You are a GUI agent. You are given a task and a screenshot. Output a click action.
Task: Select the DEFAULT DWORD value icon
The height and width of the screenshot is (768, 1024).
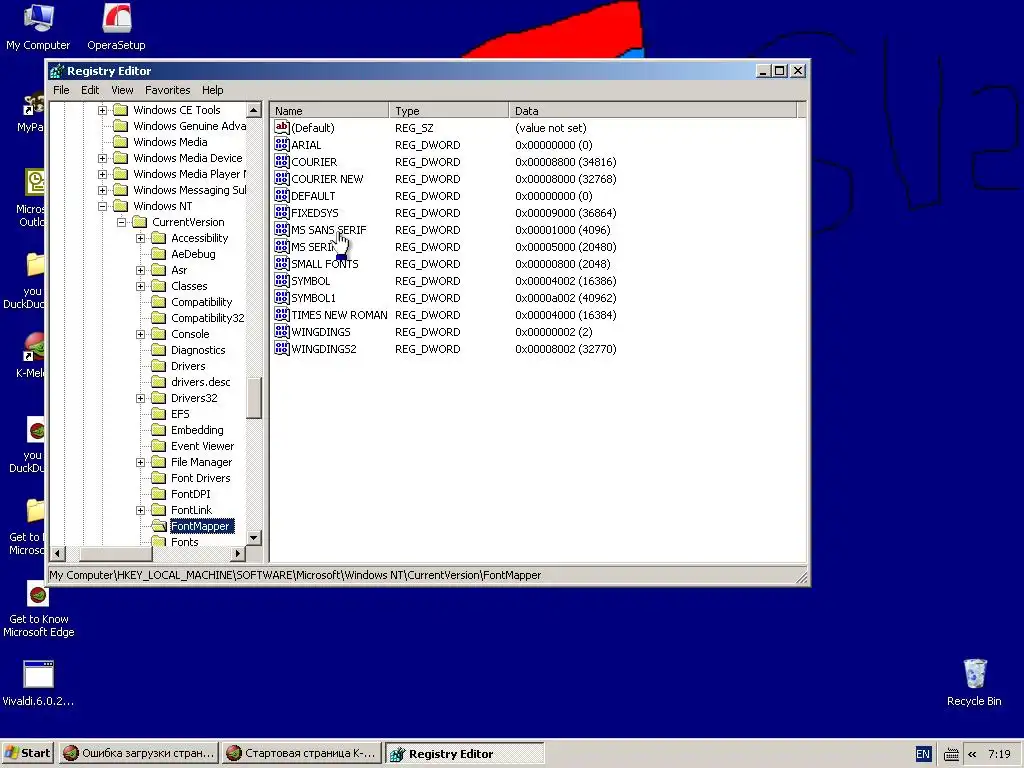tap(281, 195)
